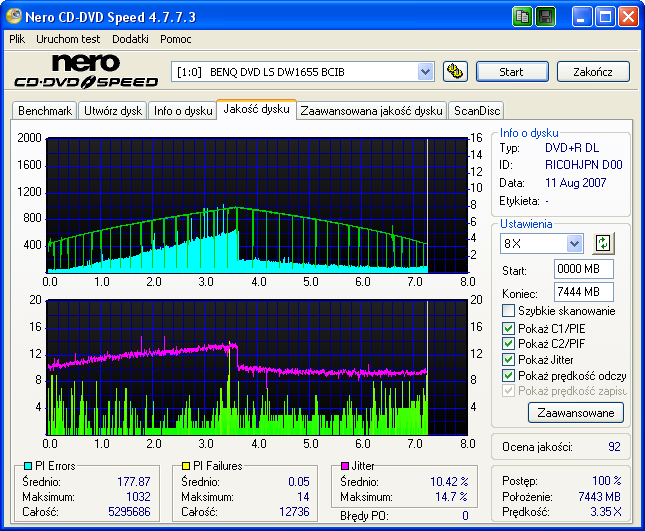Viewport: 645px width, 531px height.
Task: Click PI Errors average 177.87
Action: tap(134, 482)
